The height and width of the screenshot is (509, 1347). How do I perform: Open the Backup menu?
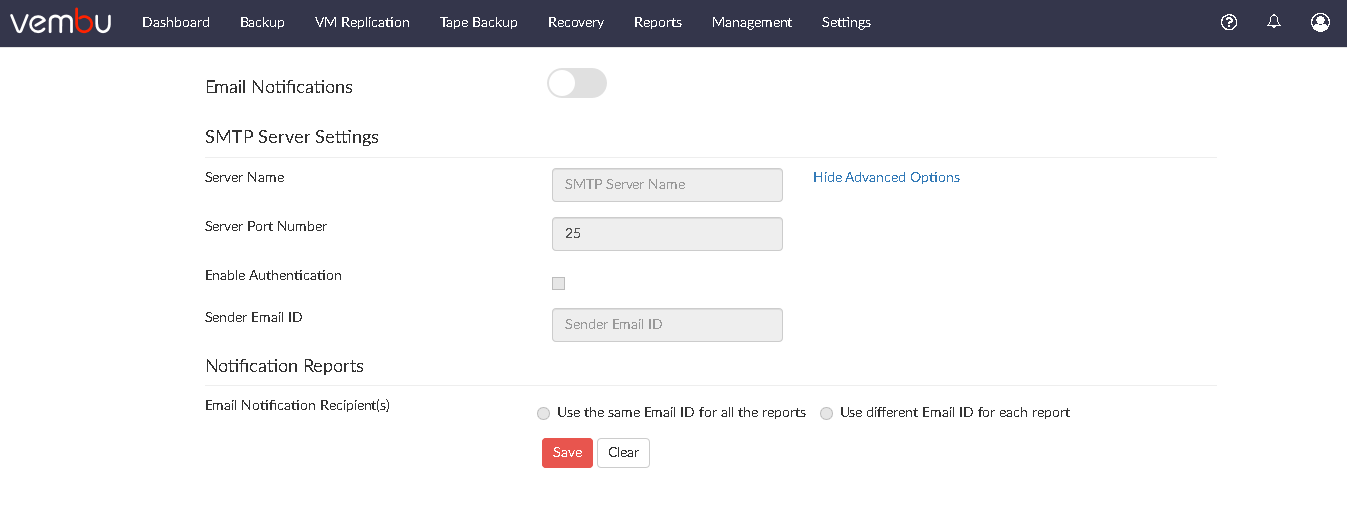tap(262, 22)
